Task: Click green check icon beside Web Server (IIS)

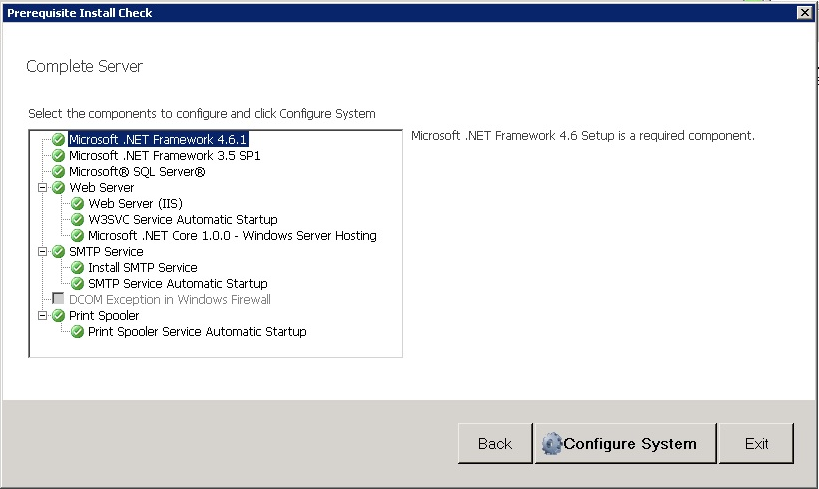Action: click(x=77, y=204)
